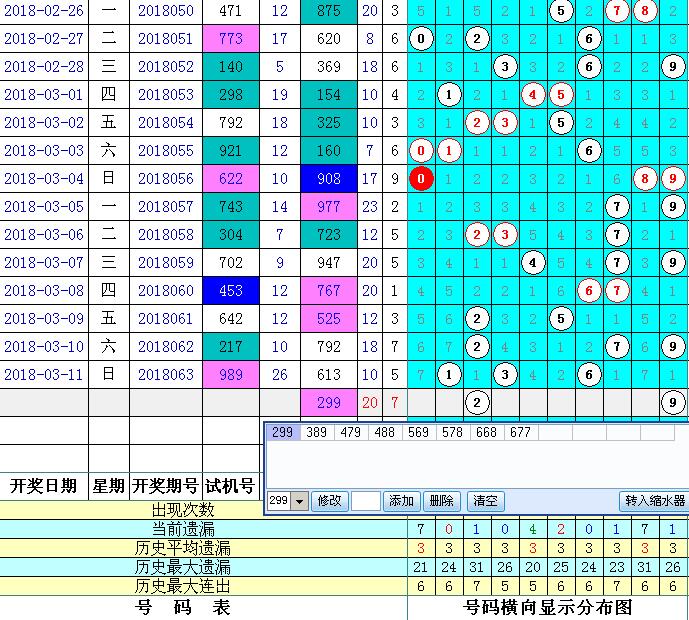The image size is (689, 620).
Task: Click red circled 4 in the 2018-03-01 row
Action: (534, 95)
